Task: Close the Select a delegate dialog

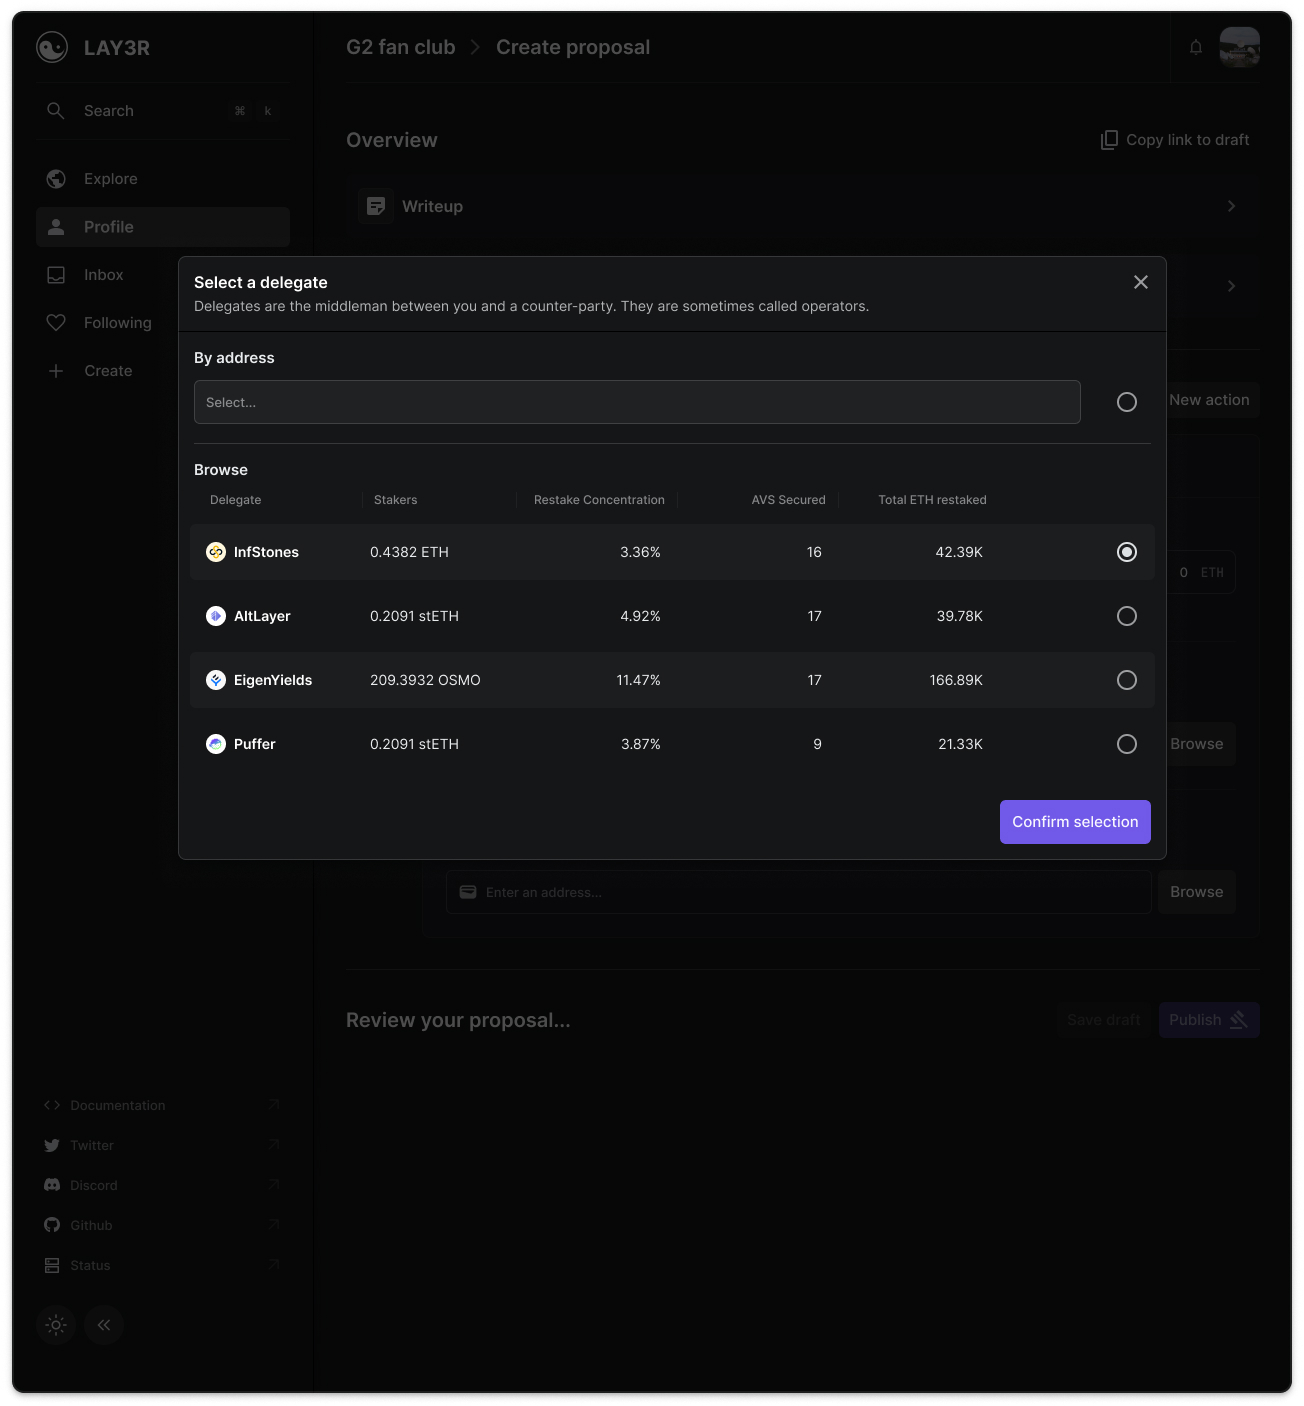Action: (1141, 282)
